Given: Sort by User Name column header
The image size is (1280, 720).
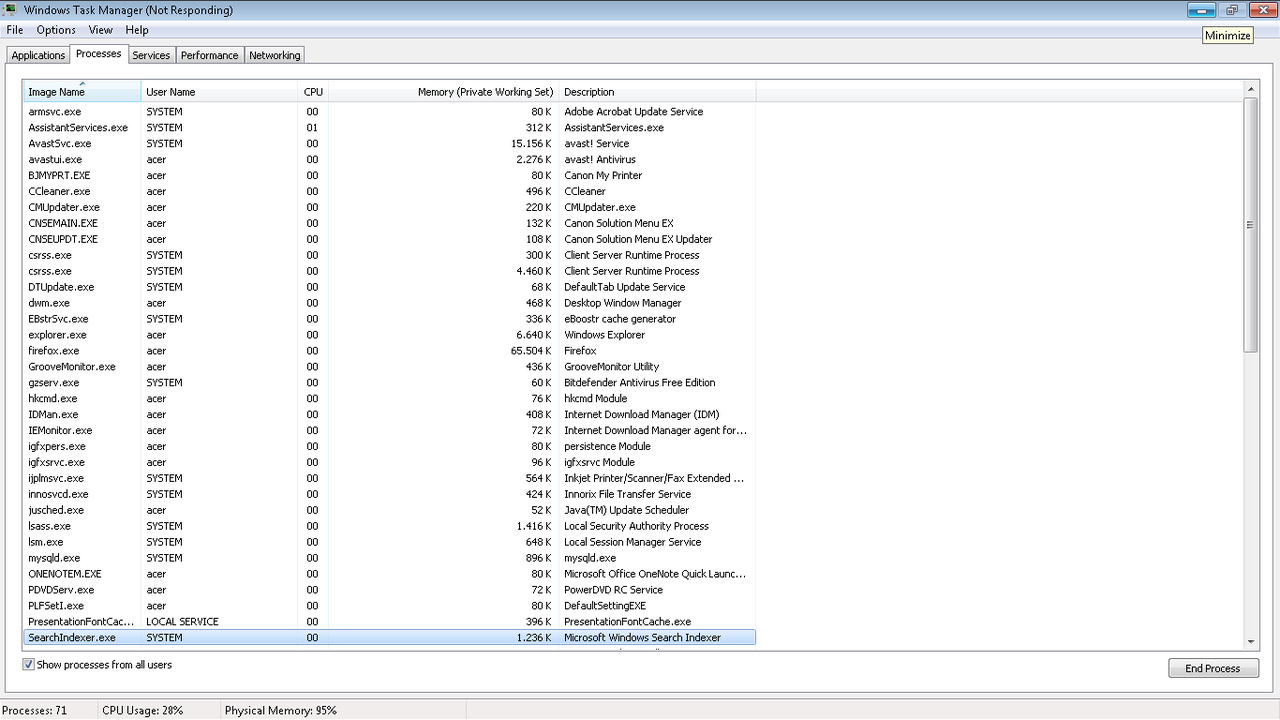Looking at the screenshot, I should pyautogui.click(x=220, y=92).
